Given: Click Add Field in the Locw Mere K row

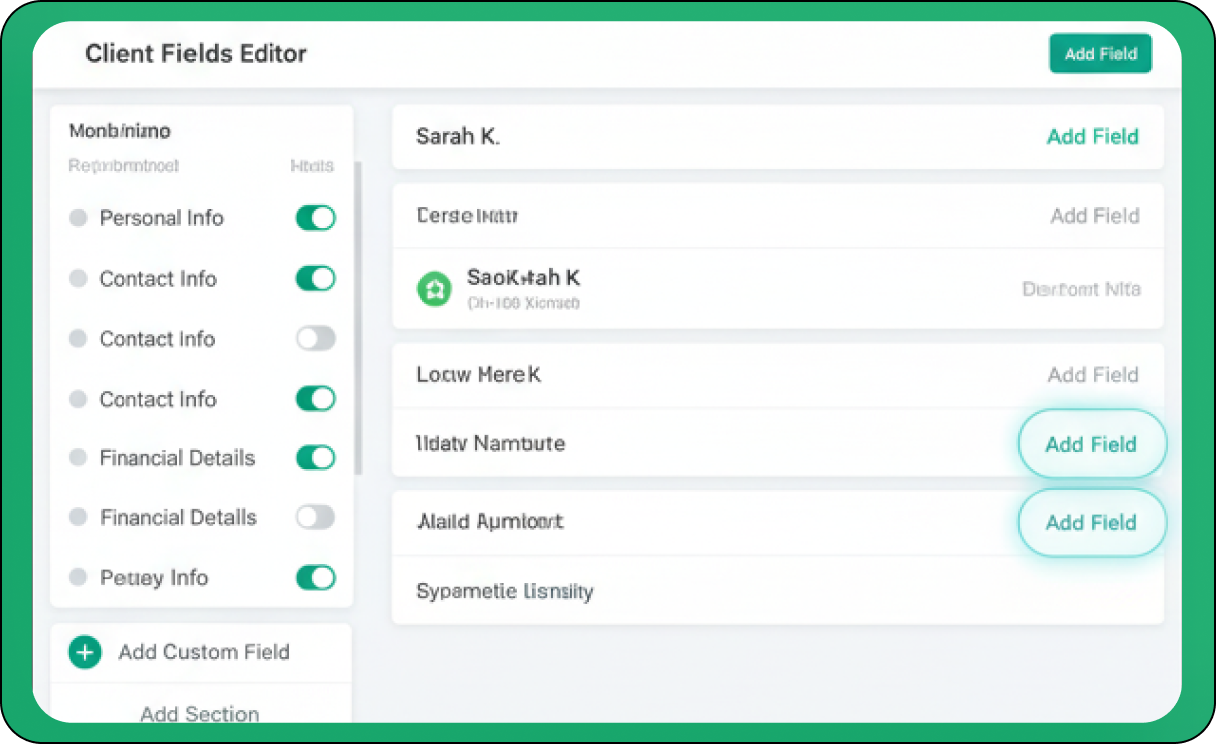Looking at the screenshot, I should (1093, 375).
